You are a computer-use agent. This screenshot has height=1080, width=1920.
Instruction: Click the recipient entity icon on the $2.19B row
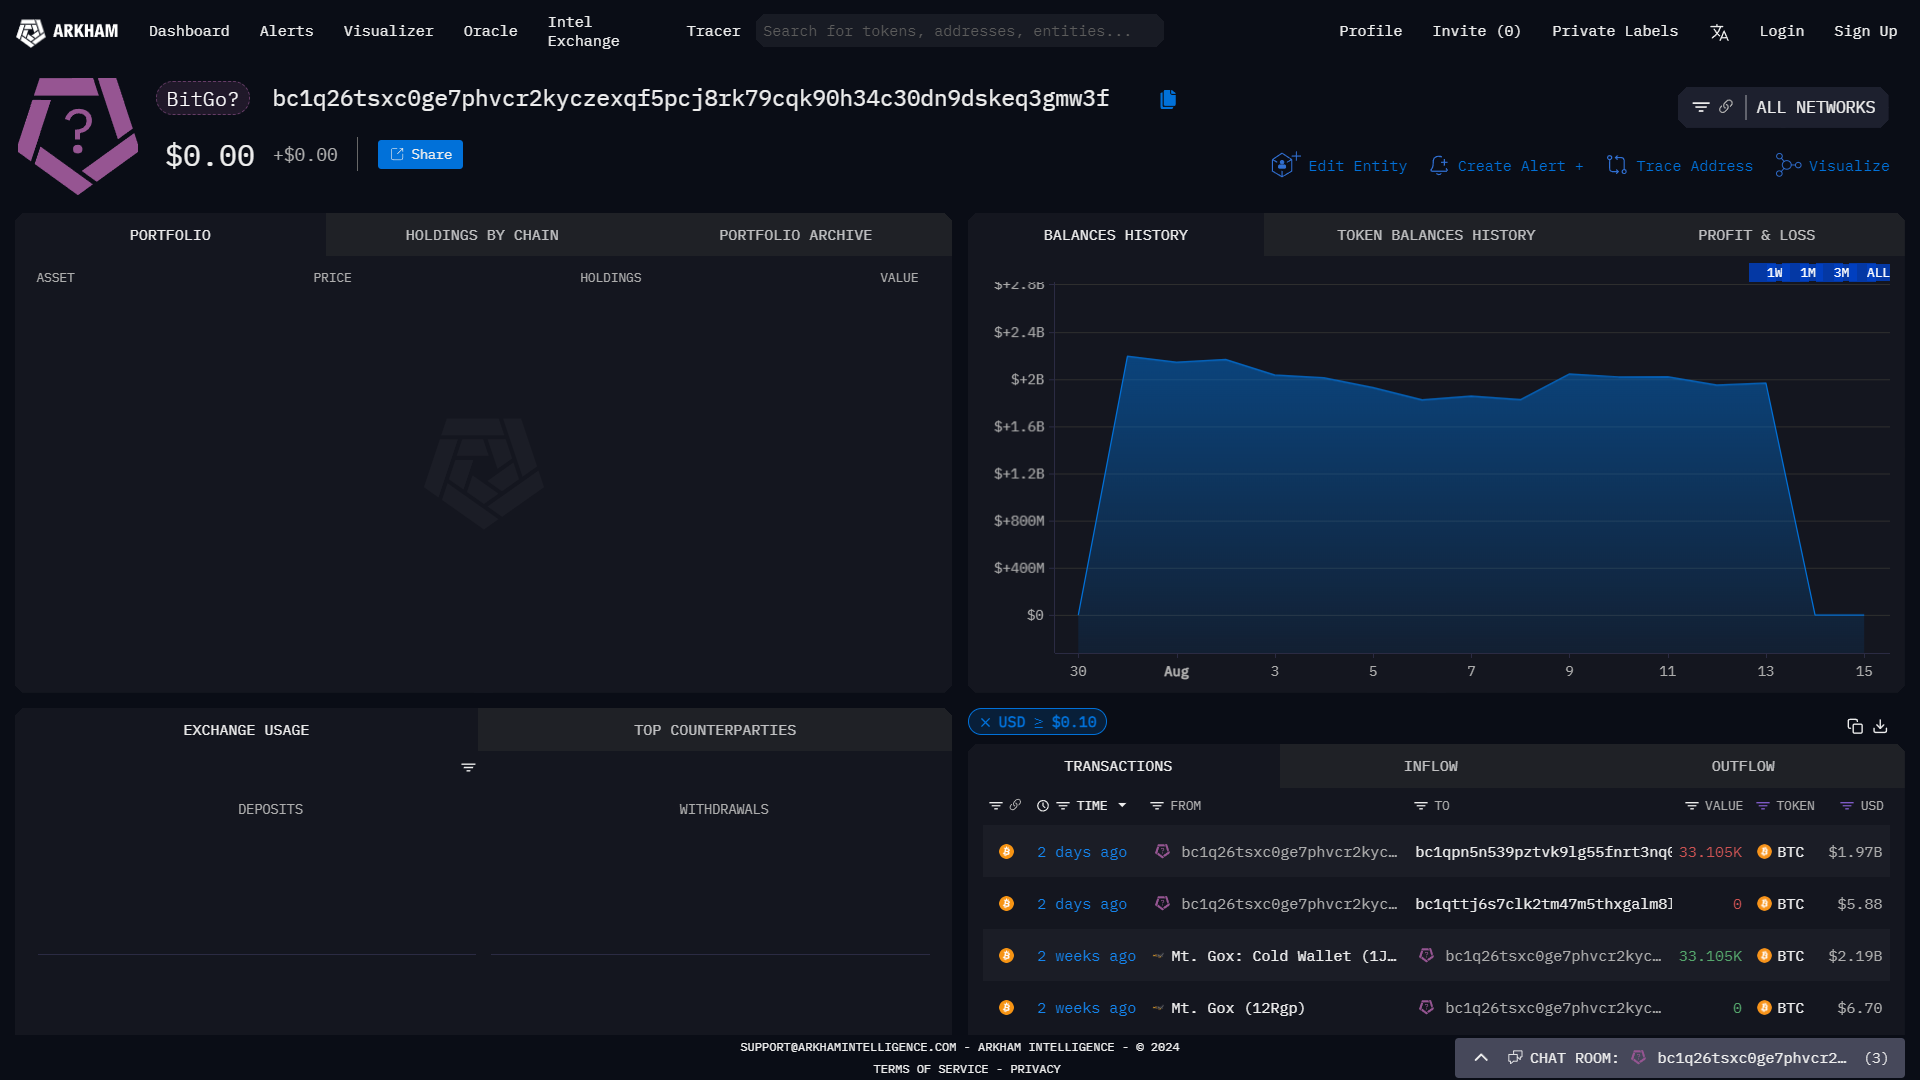tap(1426, 956)
